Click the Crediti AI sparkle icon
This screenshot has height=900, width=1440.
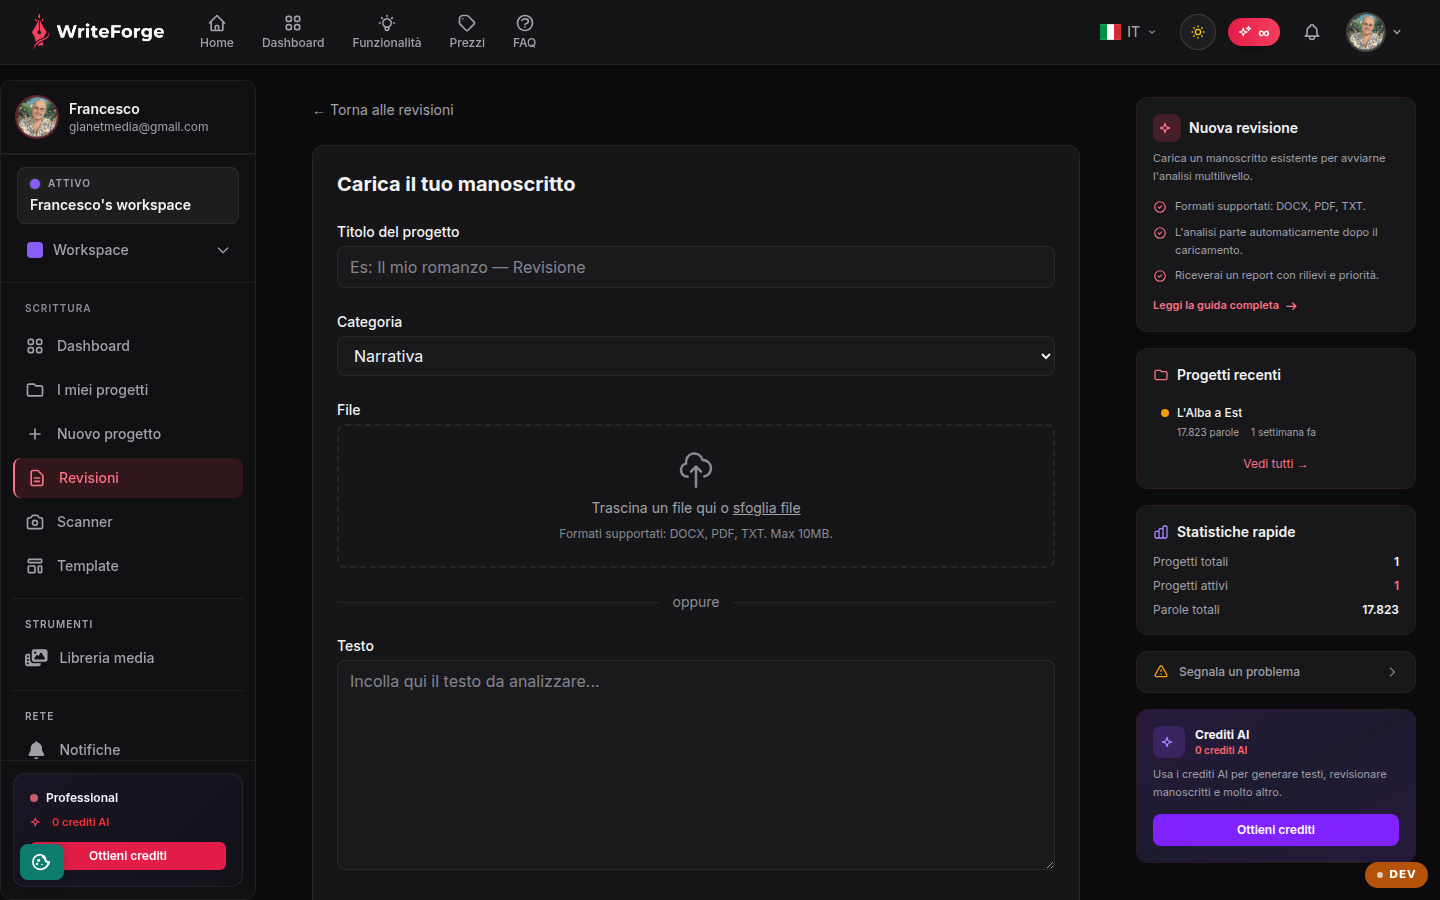[x=1168, y=742]
